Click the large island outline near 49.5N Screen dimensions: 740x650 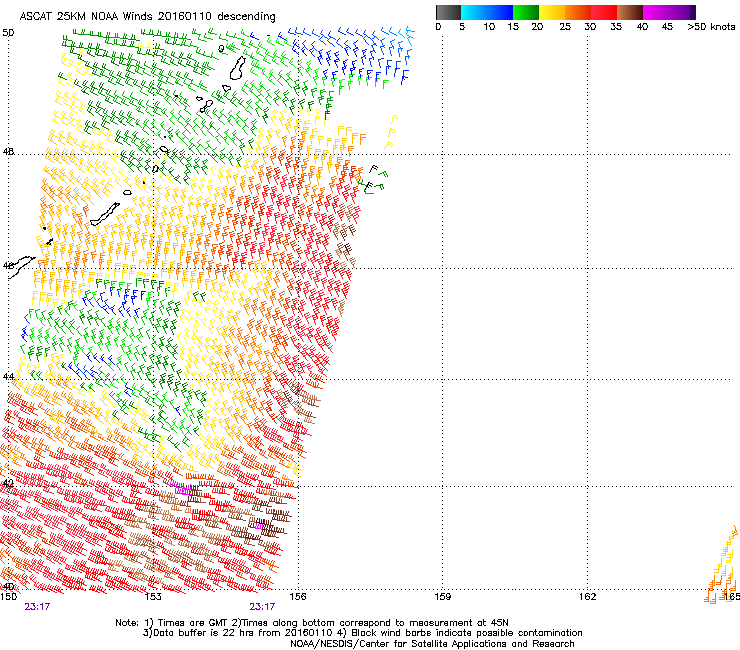point(238,68)
